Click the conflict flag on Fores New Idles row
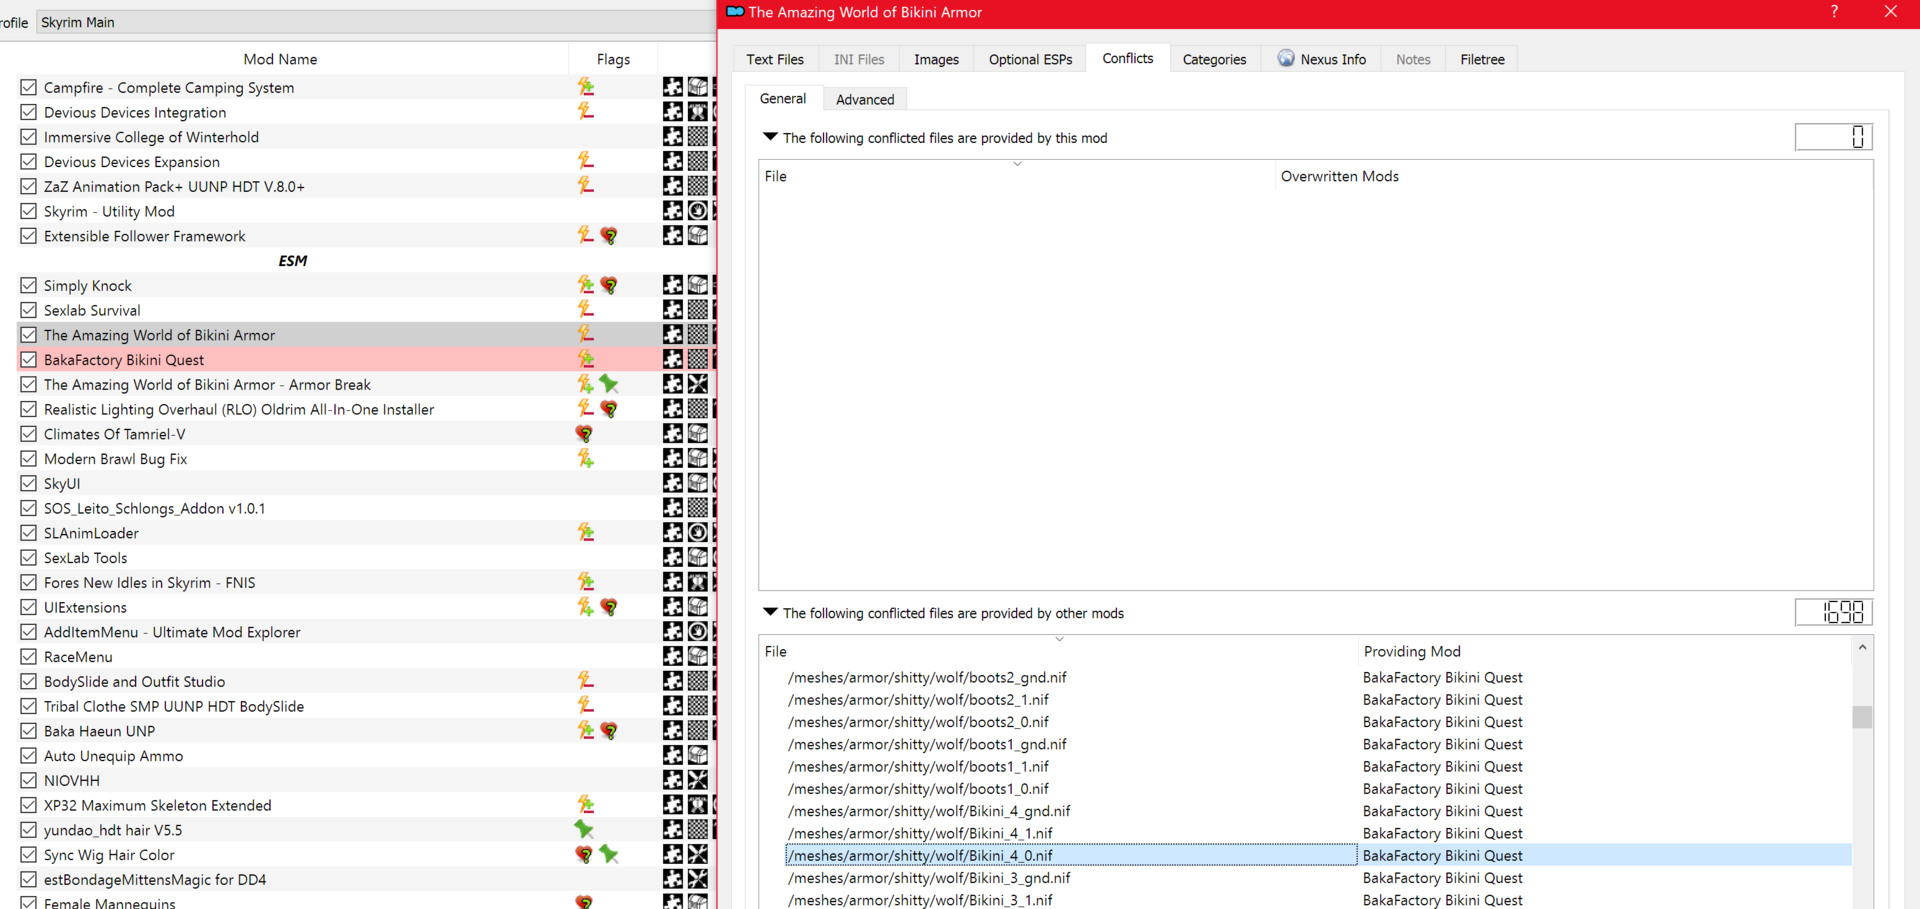1920x909 pixels. click(586, 582)
